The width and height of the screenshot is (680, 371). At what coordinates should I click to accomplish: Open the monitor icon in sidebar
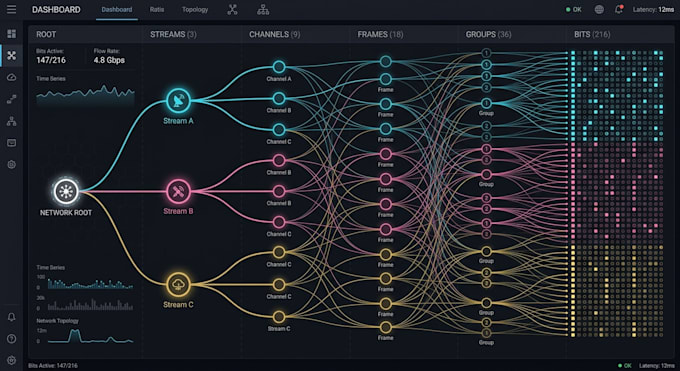[12, 143]
